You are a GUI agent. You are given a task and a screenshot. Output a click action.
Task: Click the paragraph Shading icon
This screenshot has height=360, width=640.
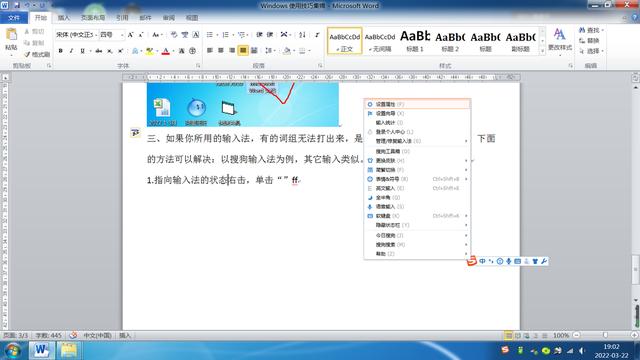click(x=287, y=51)
